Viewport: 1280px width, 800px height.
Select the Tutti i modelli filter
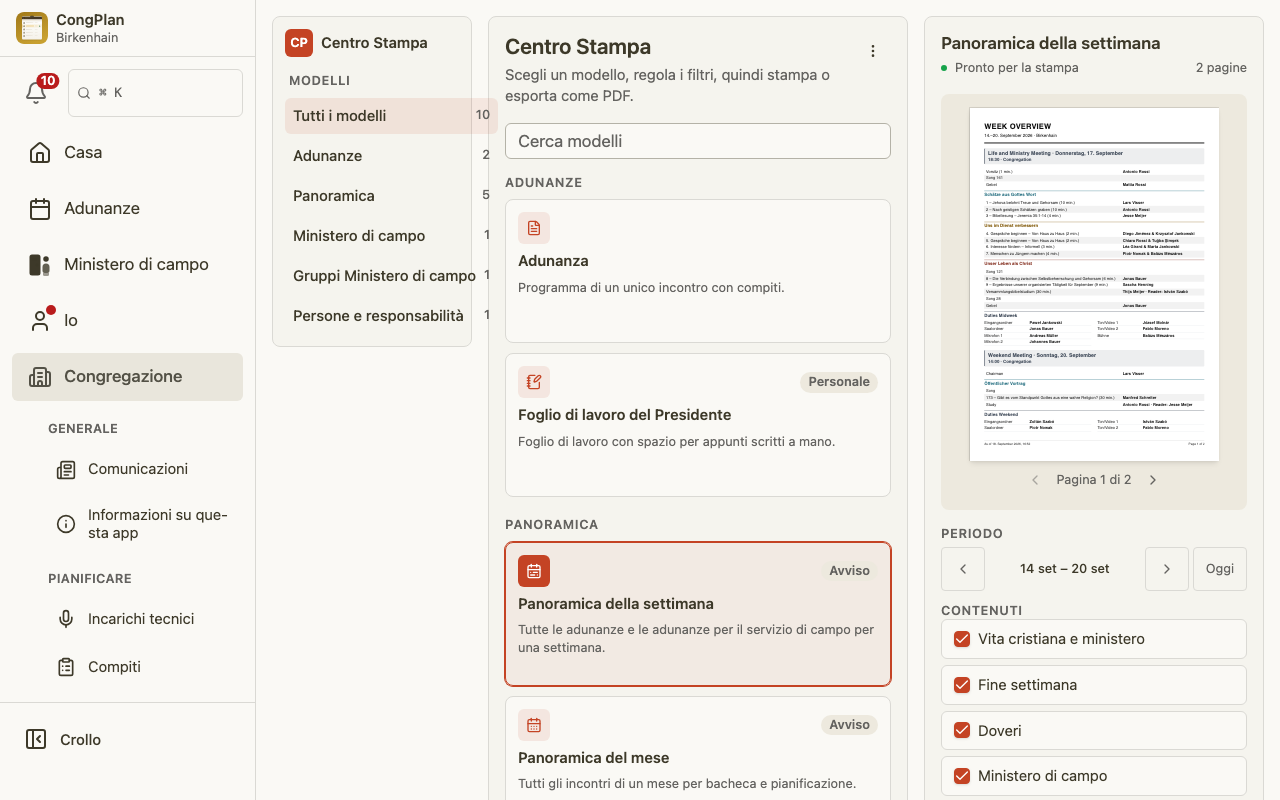(391, 116)
